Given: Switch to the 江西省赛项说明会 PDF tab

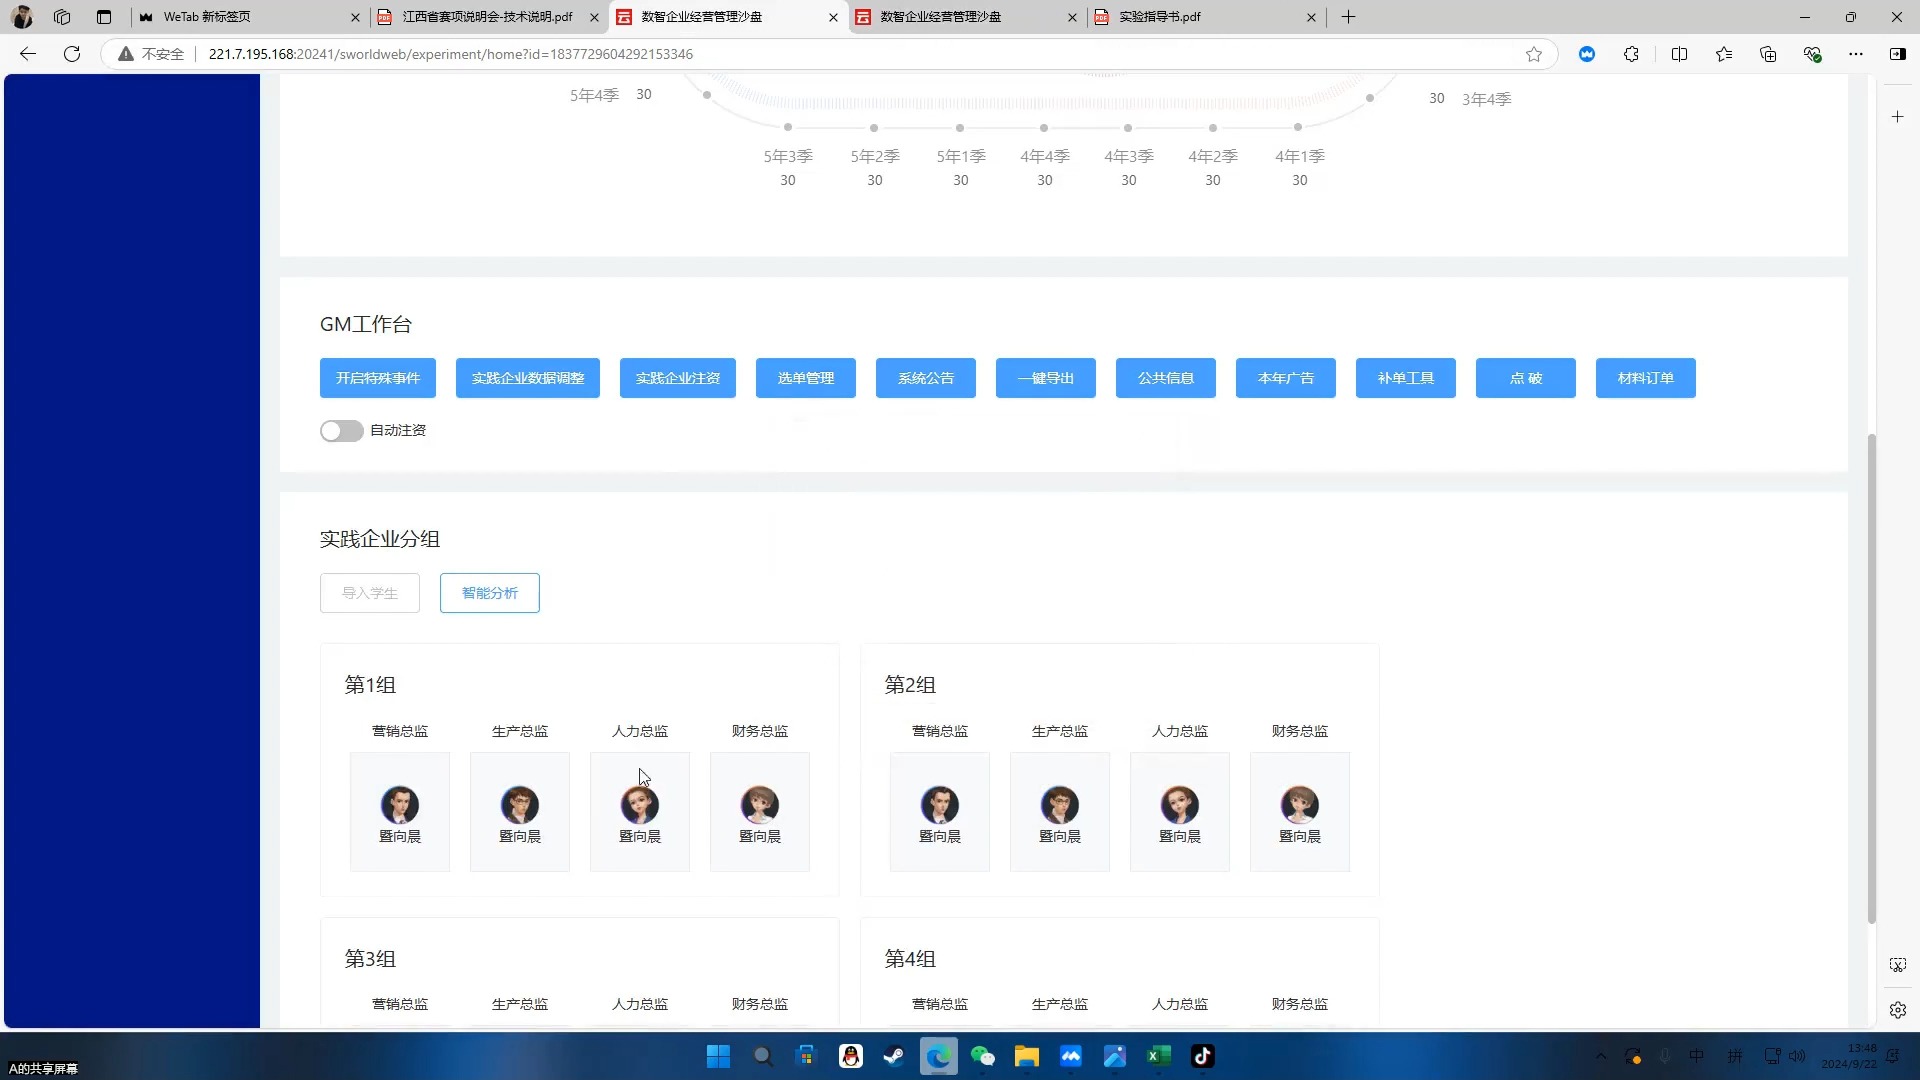Looking at the screenshot, I should tap(486, 17).
